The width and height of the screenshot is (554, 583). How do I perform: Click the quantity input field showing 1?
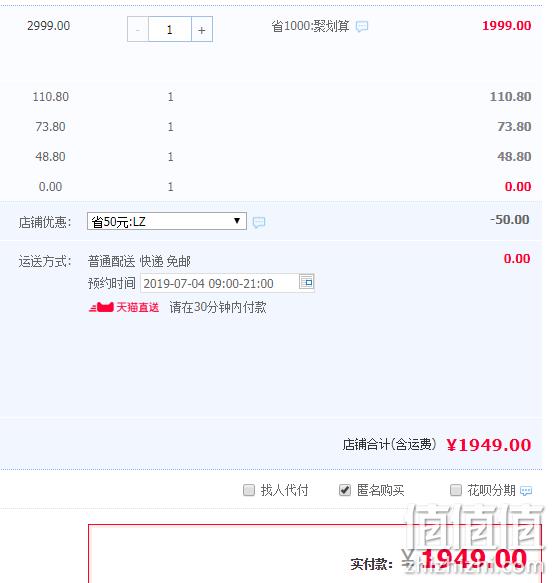click(x=170, y=29)
